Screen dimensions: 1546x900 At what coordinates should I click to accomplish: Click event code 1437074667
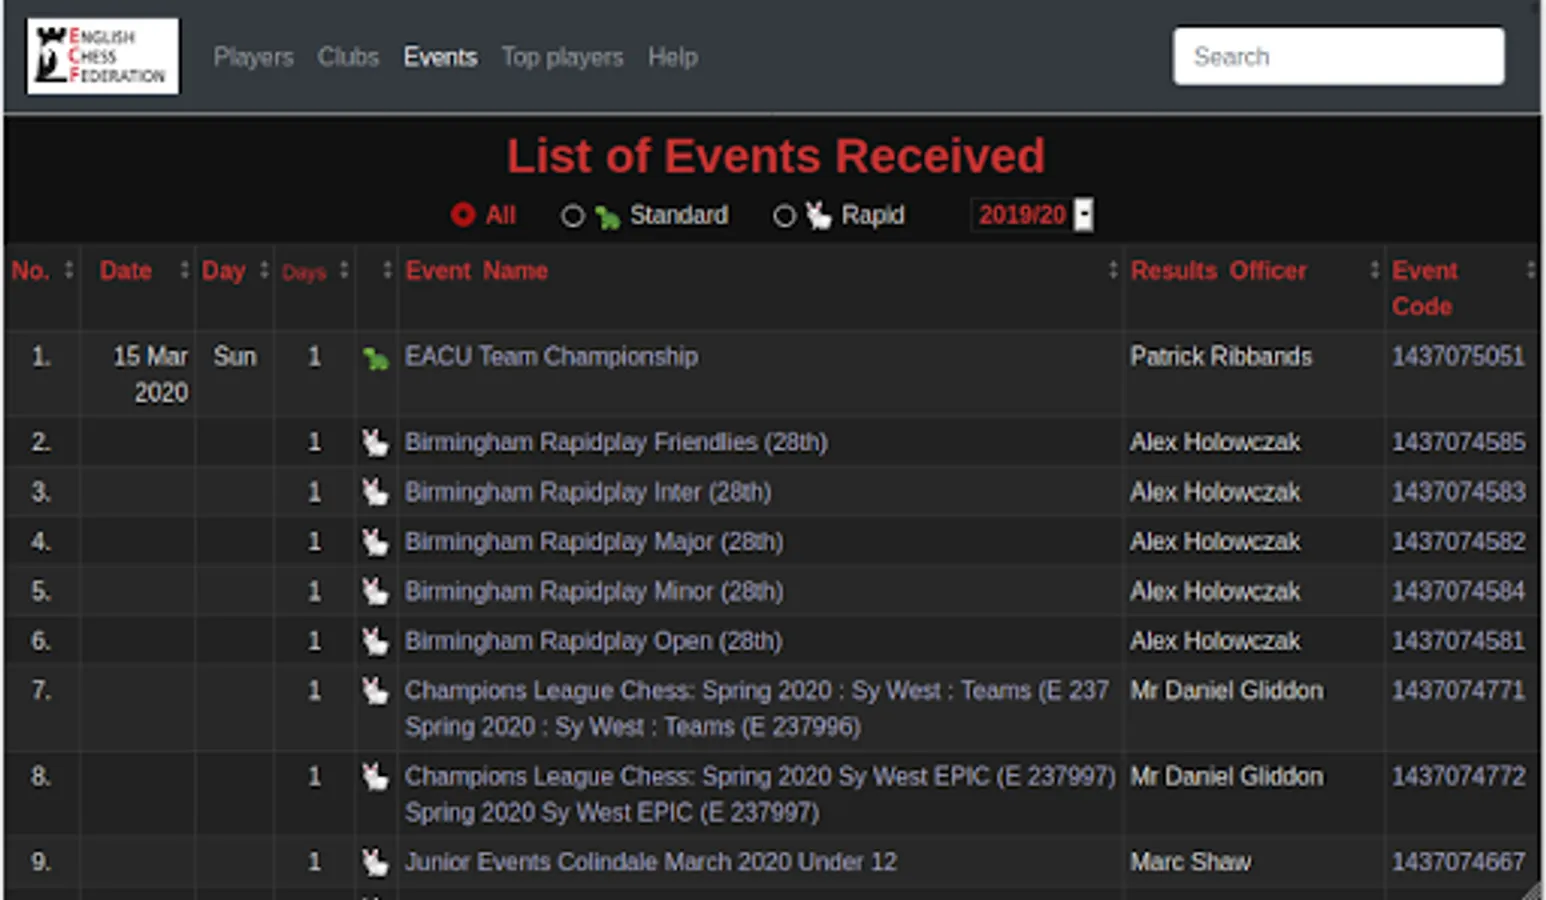pos(1458,862)
